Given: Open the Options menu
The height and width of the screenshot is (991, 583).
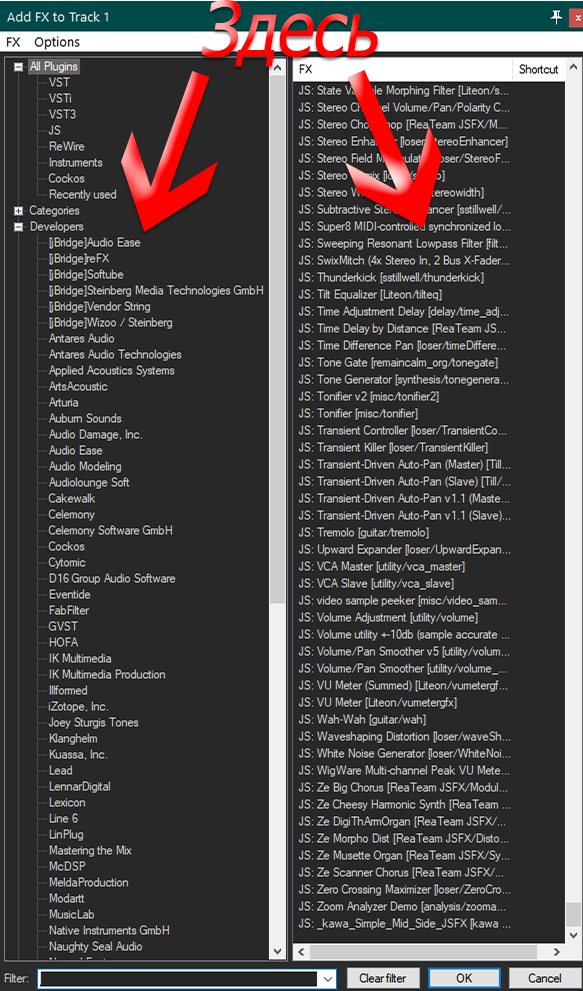Looking at the screenshot, I should click(57, 42).
